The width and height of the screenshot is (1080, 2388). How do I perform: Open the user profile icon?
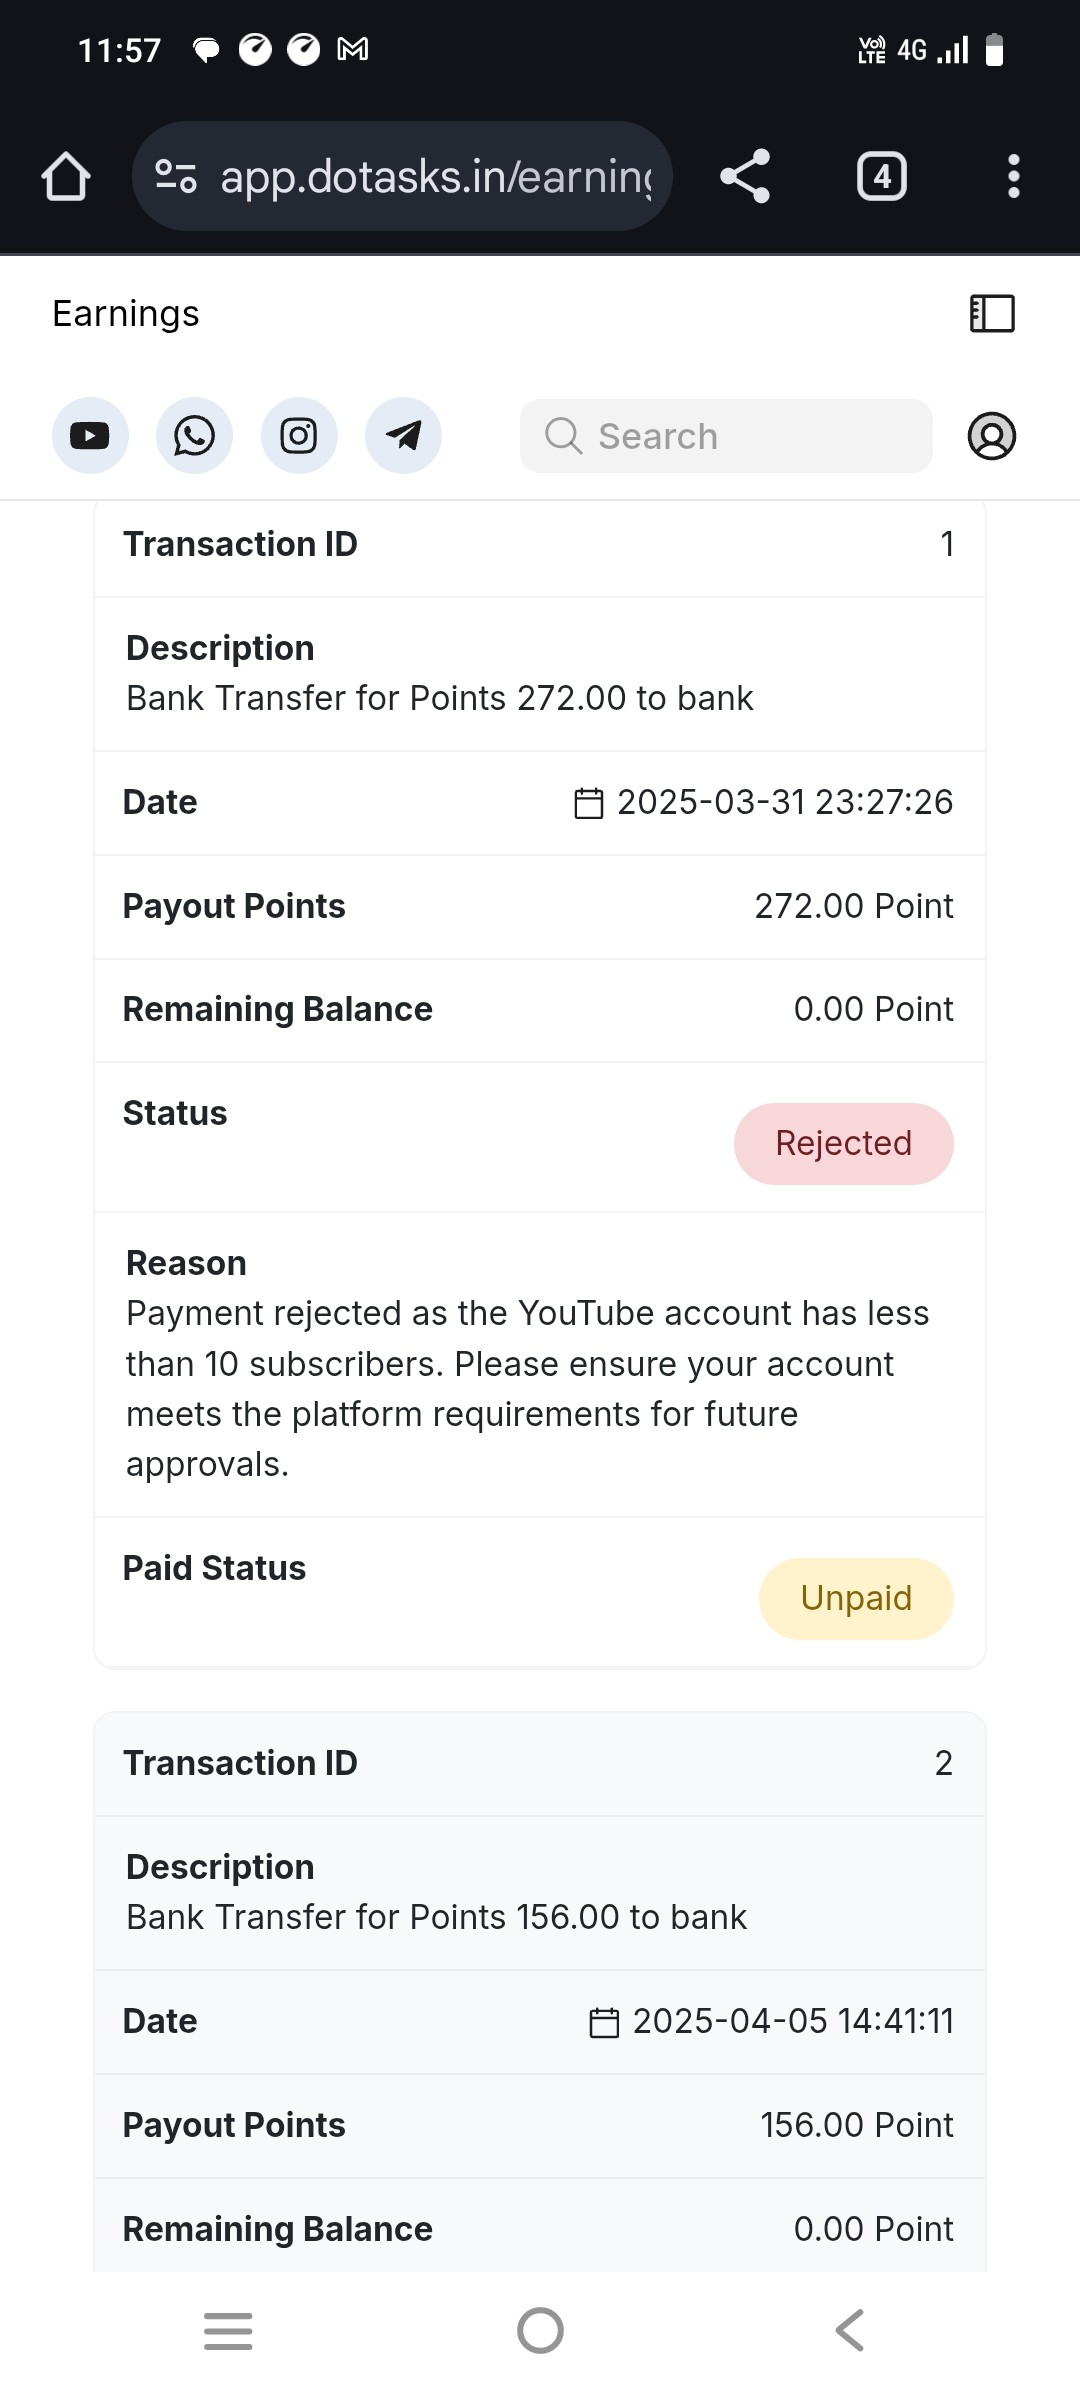(992, 436)
